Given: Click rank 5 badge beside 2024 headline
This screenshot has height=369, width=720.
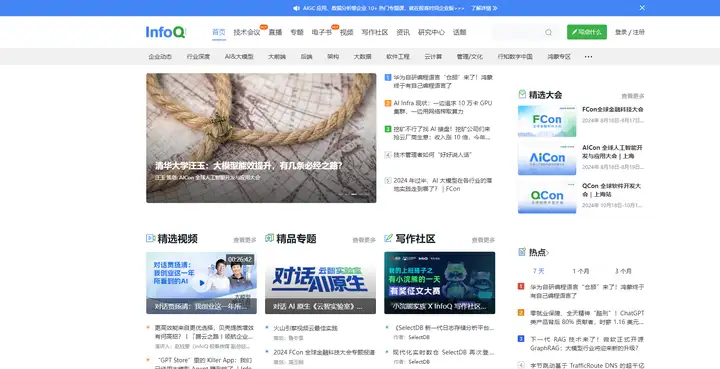Looking at the screenshot, I should click(388, 181).
